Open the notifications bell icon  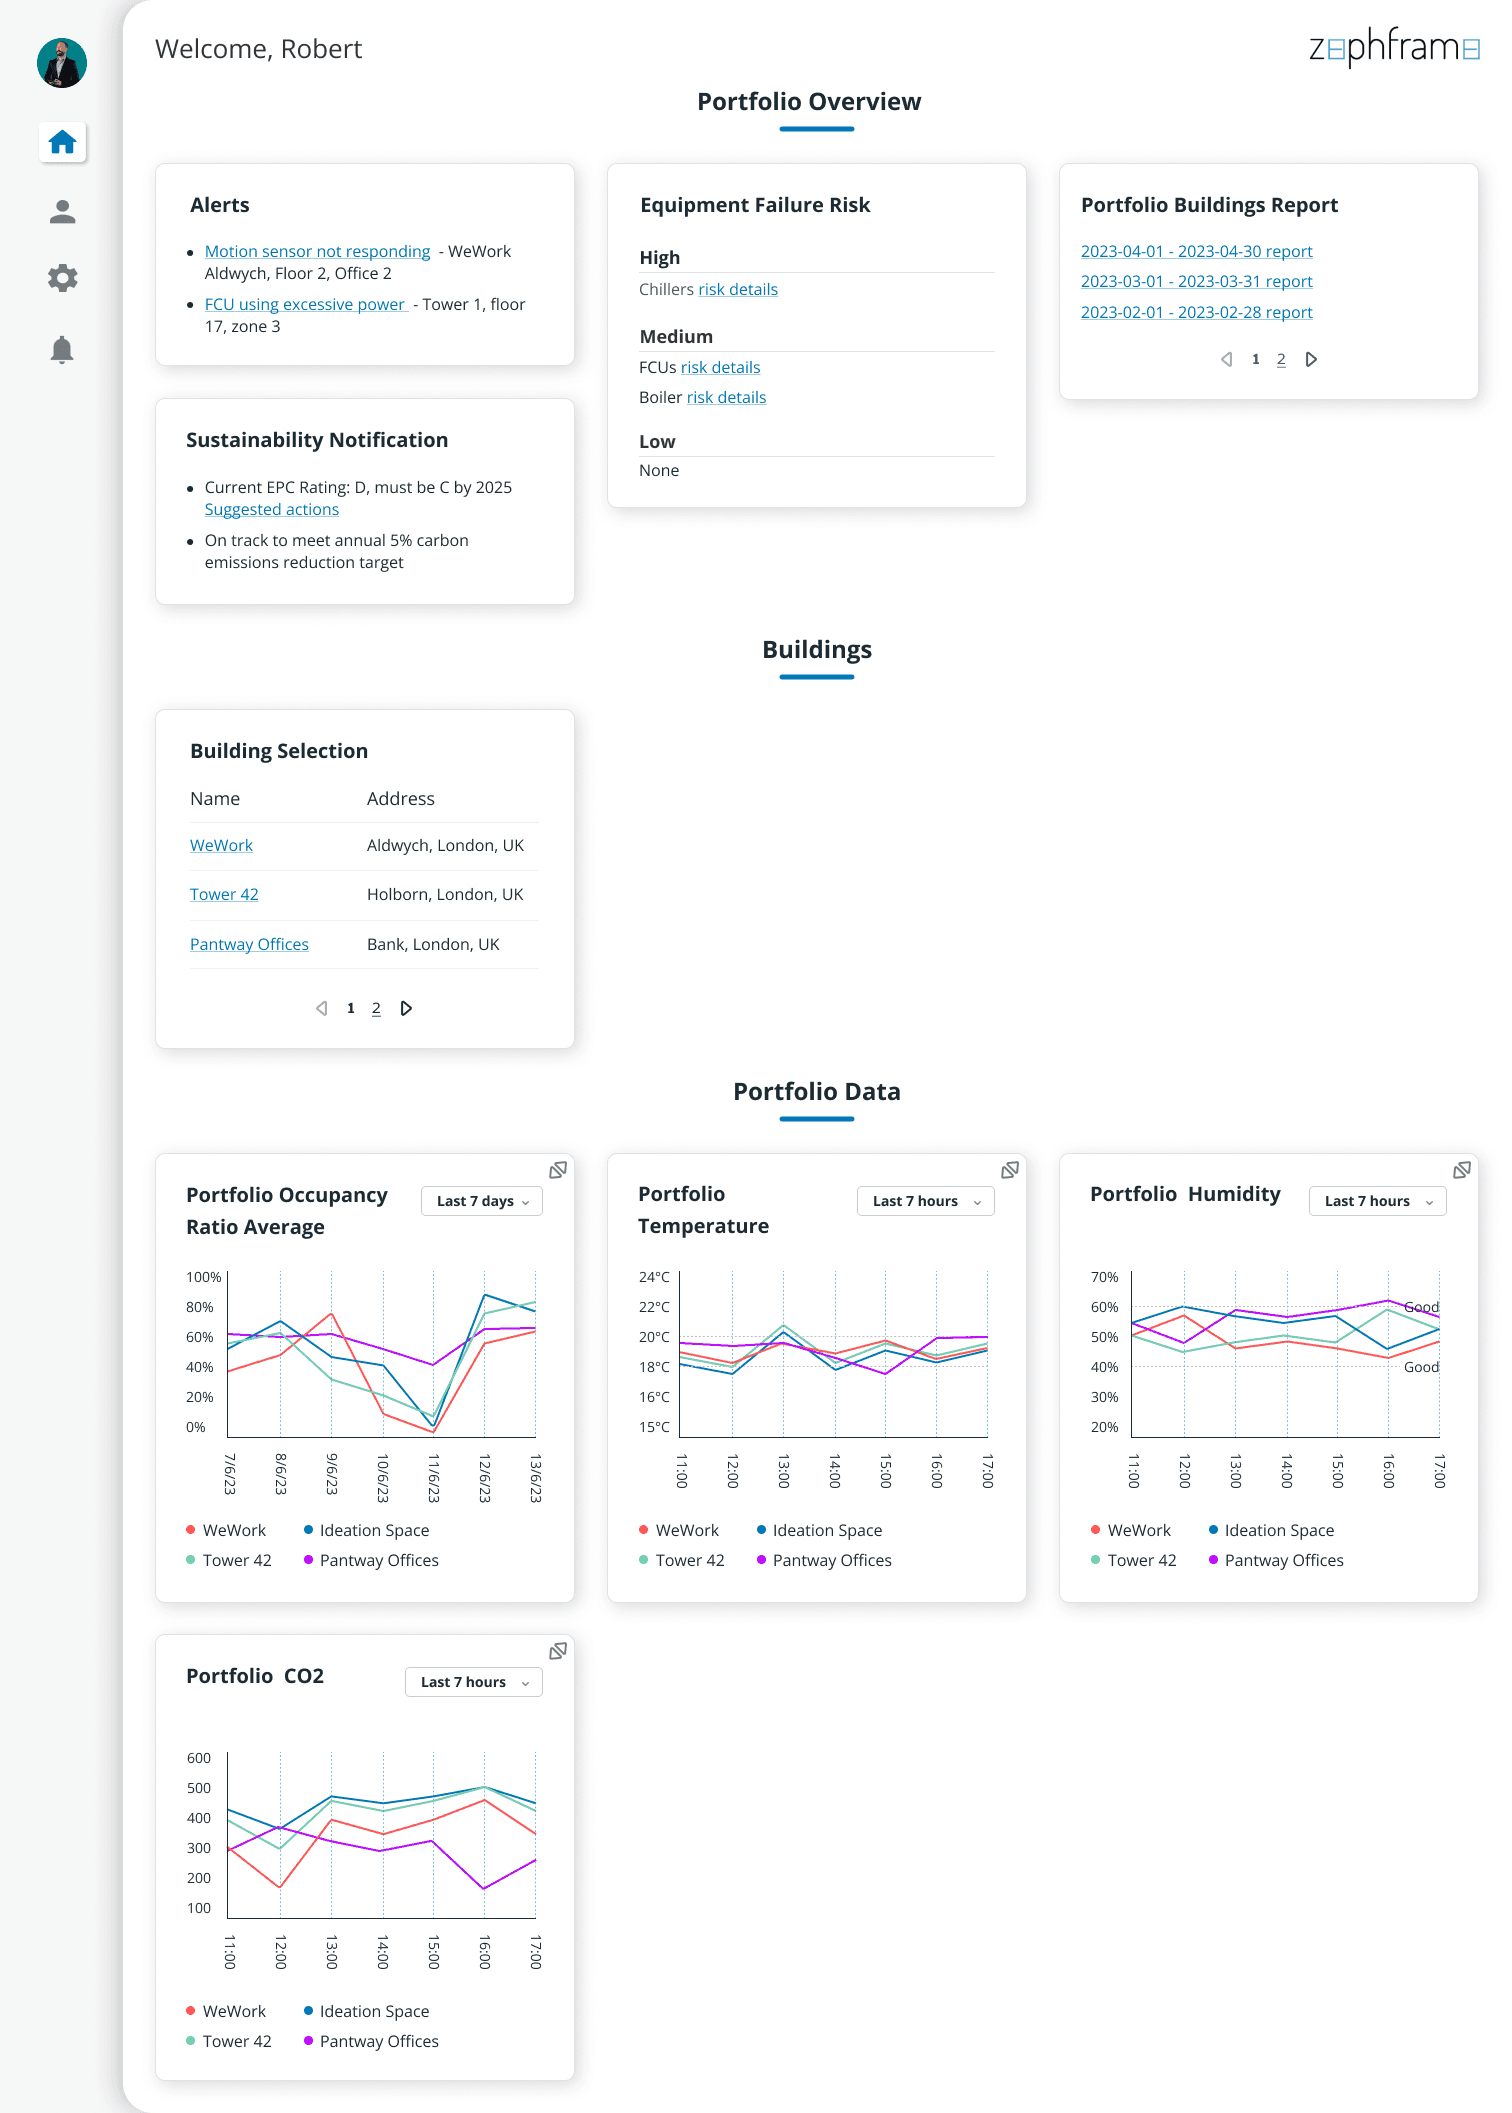pyautogui.click(x=62, y=349)
